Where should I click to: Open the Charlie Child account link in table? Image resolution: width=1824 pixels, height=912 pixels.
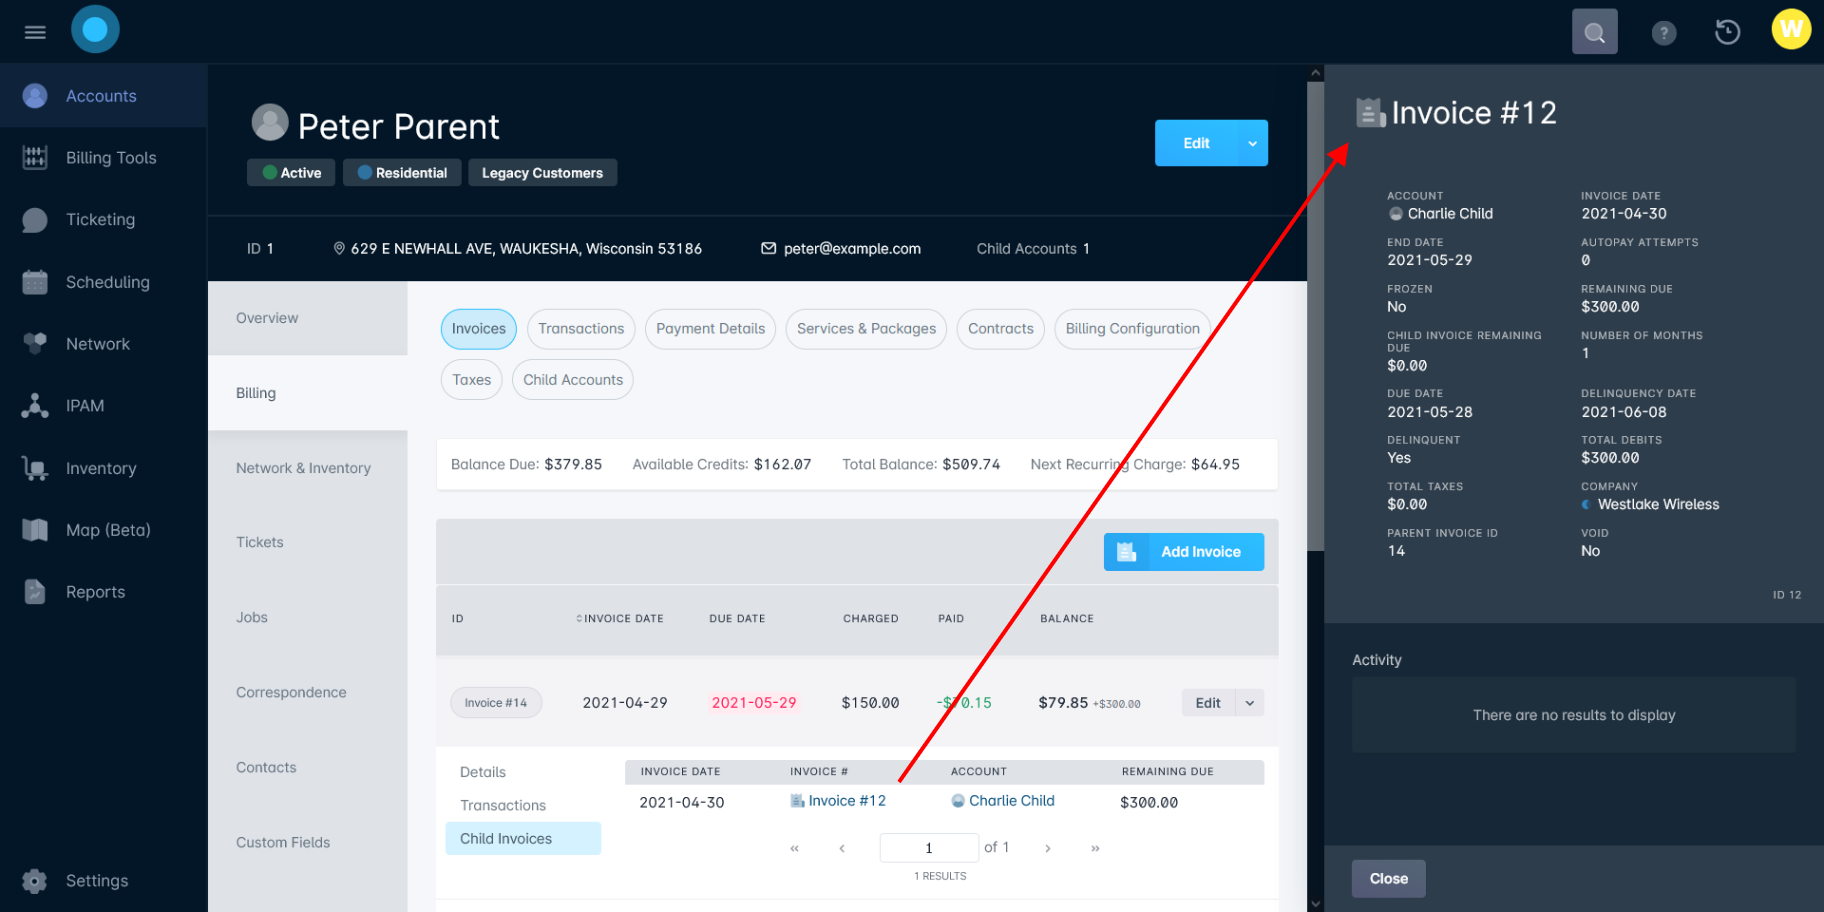[1012, 801]
